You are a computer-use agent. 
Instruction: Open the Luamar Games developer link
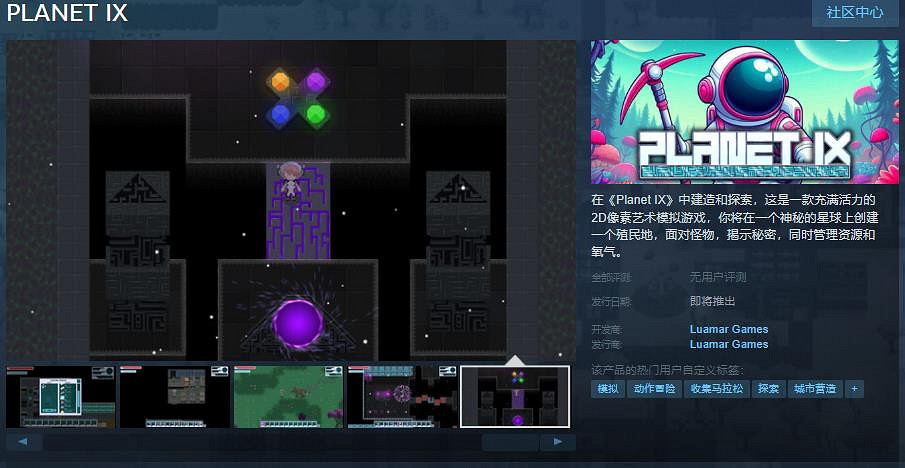coord(729,329)
